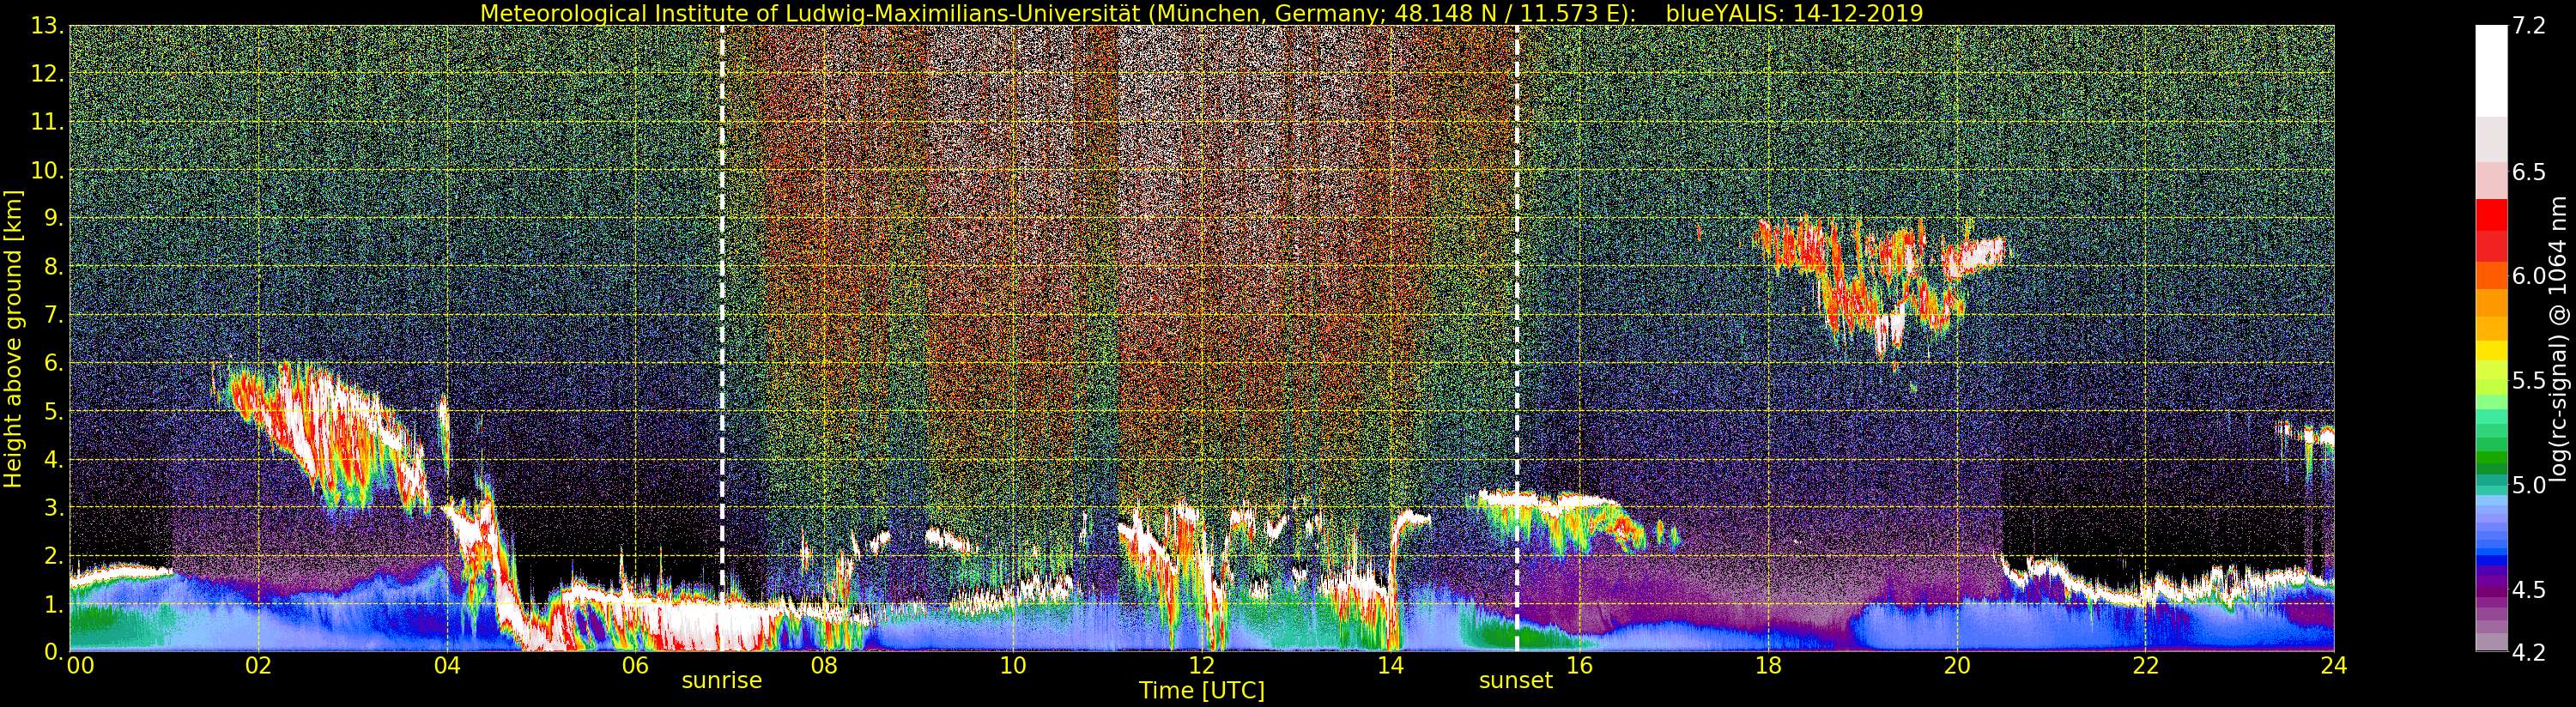Click the x-axis tick label '00'
2576x707 pixels.
(x=80, y=666)
